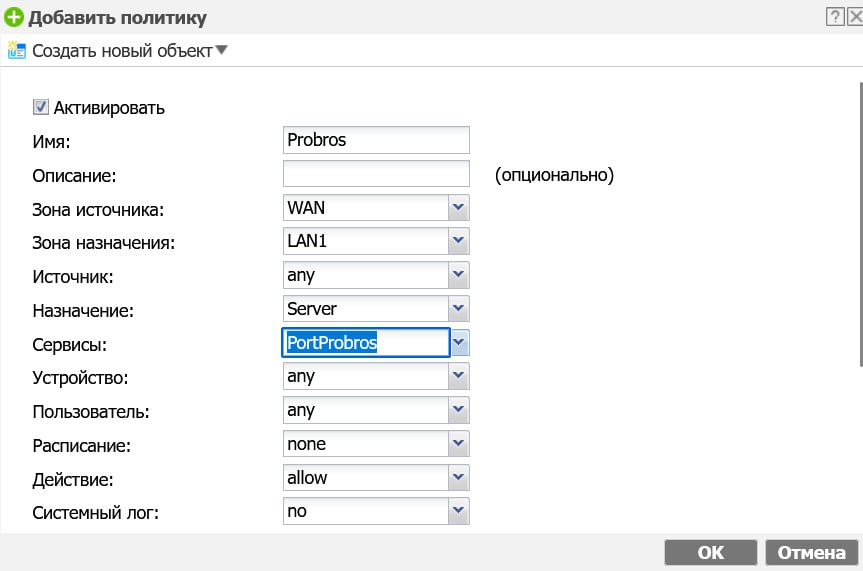The width and height of the screenshot is (863, 571).
Task: Expand the Назначение dropdown arrow
Action: click(458, 308)
